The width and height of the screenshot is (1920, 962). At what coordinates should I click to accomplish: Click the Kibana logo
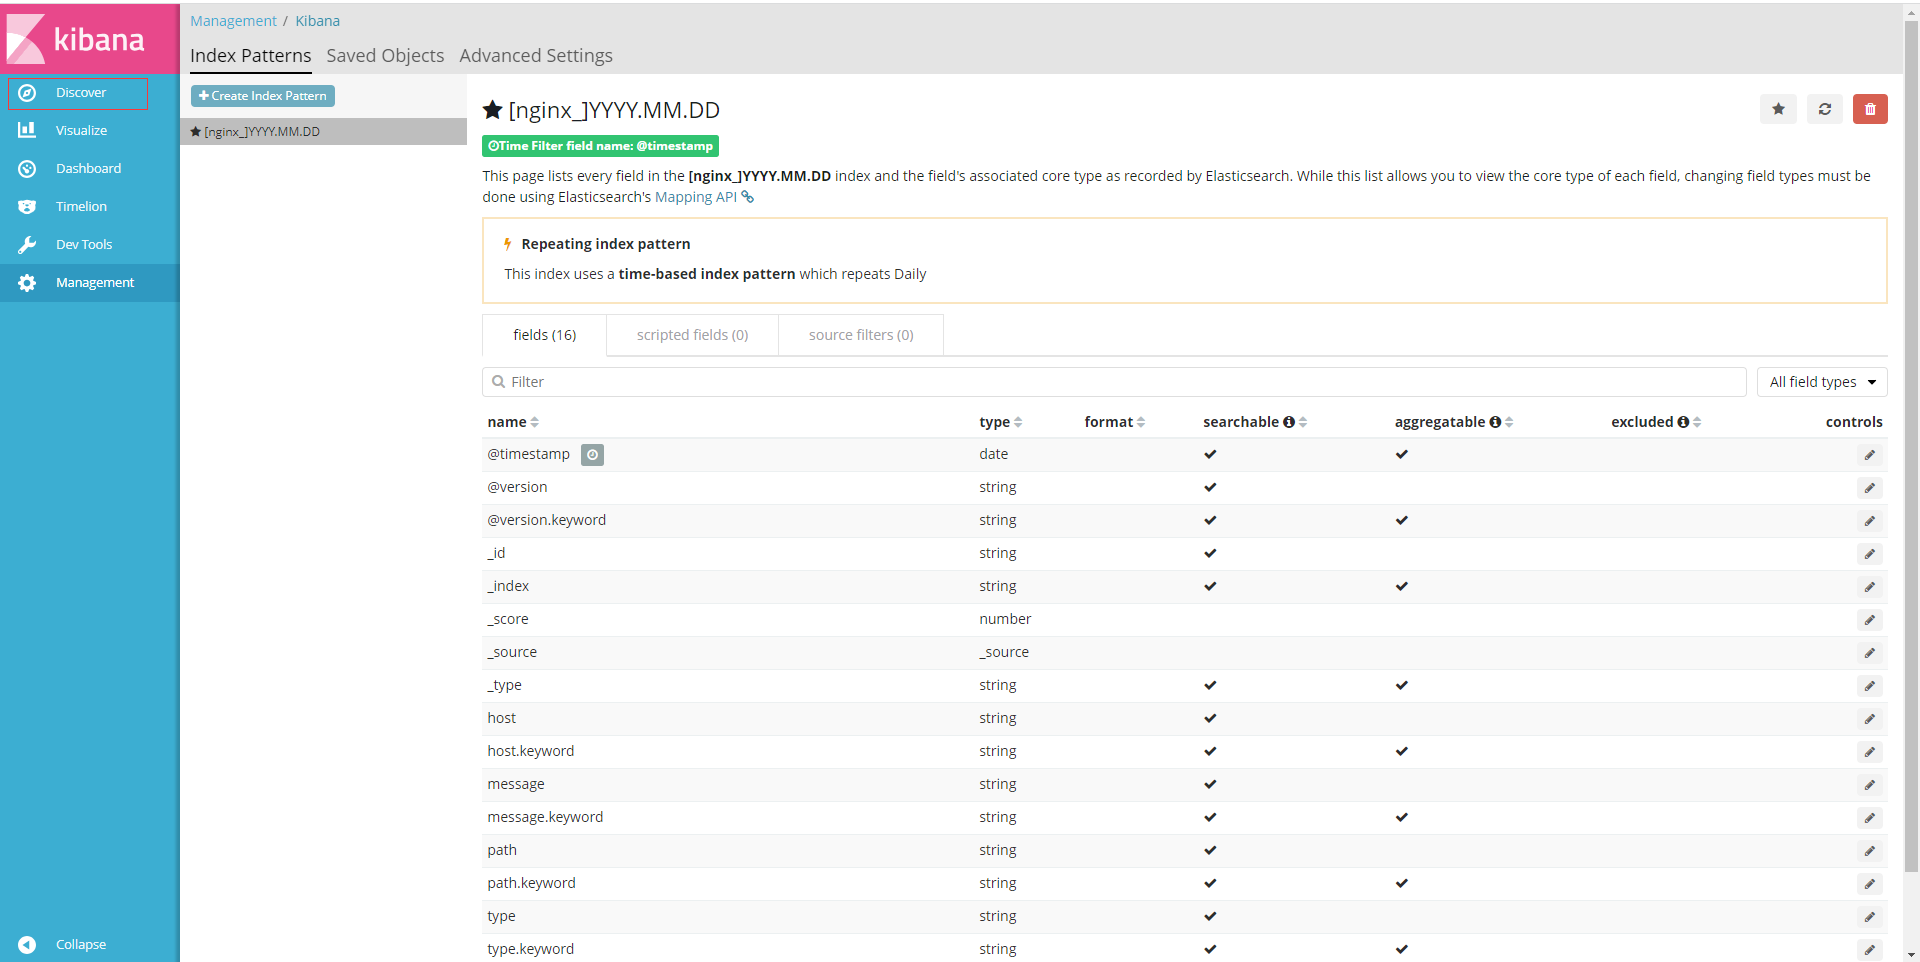[x=89, y=38]
